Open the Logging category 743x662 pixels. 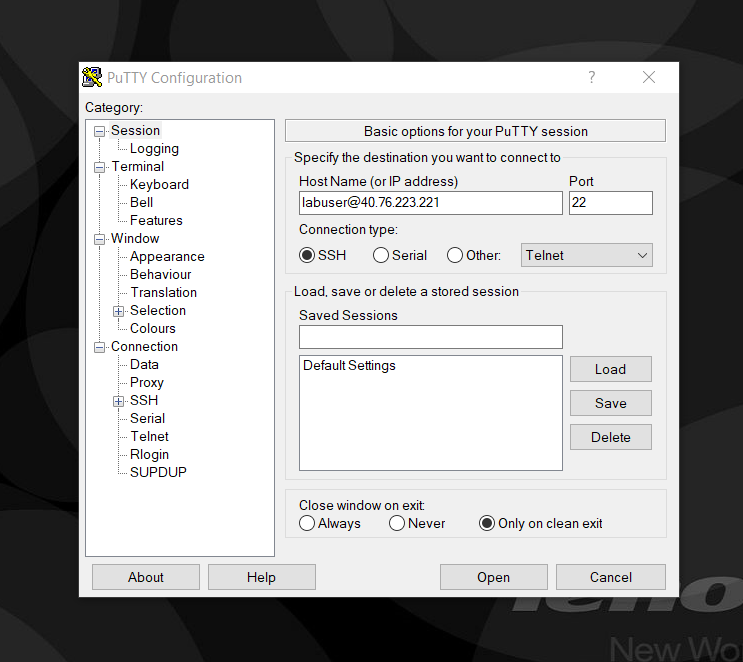[x=154, y=149]
